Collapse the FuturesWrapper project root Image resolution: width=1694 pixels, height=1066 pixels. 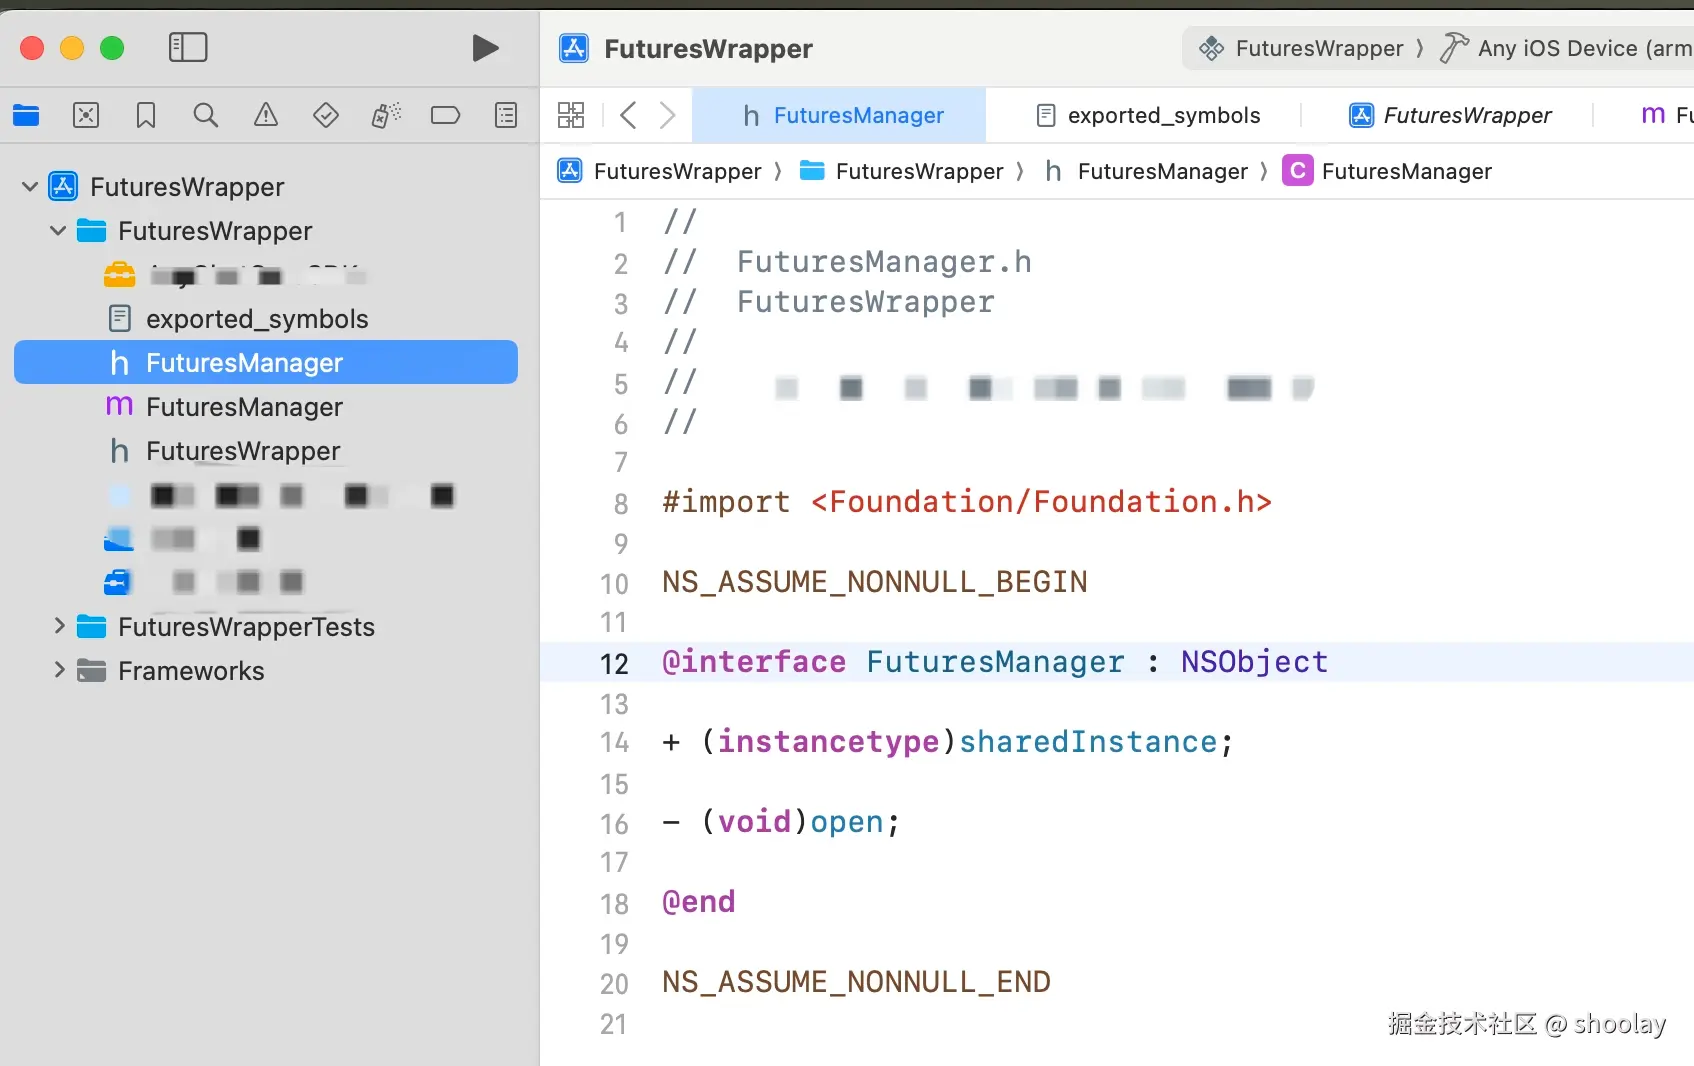pos(30,186)
